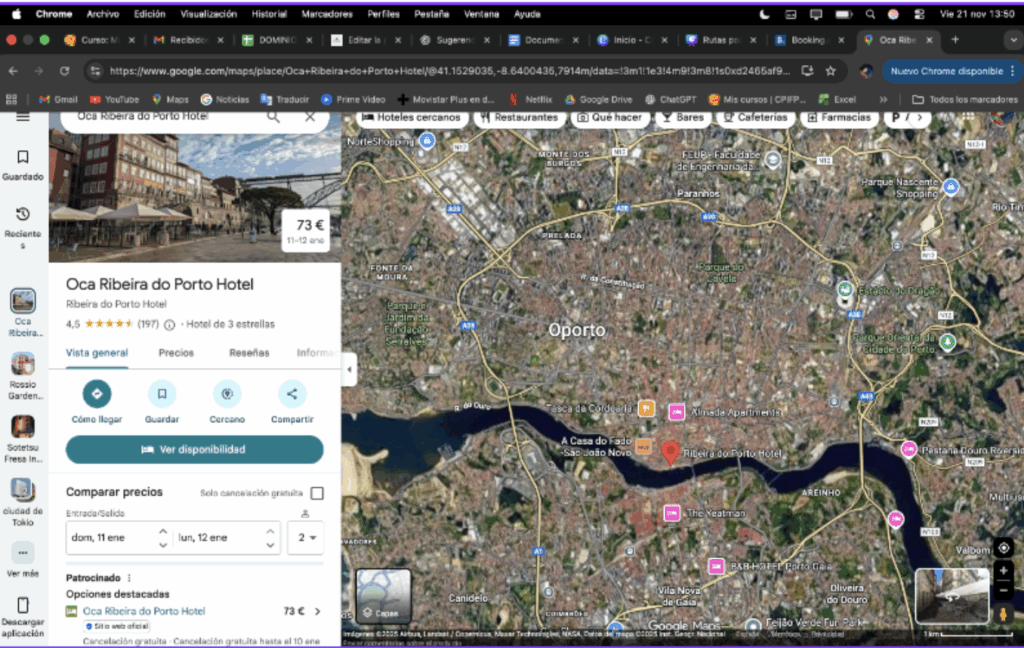
Task: Share the place with Compartir icon
Action: (292, 394)
